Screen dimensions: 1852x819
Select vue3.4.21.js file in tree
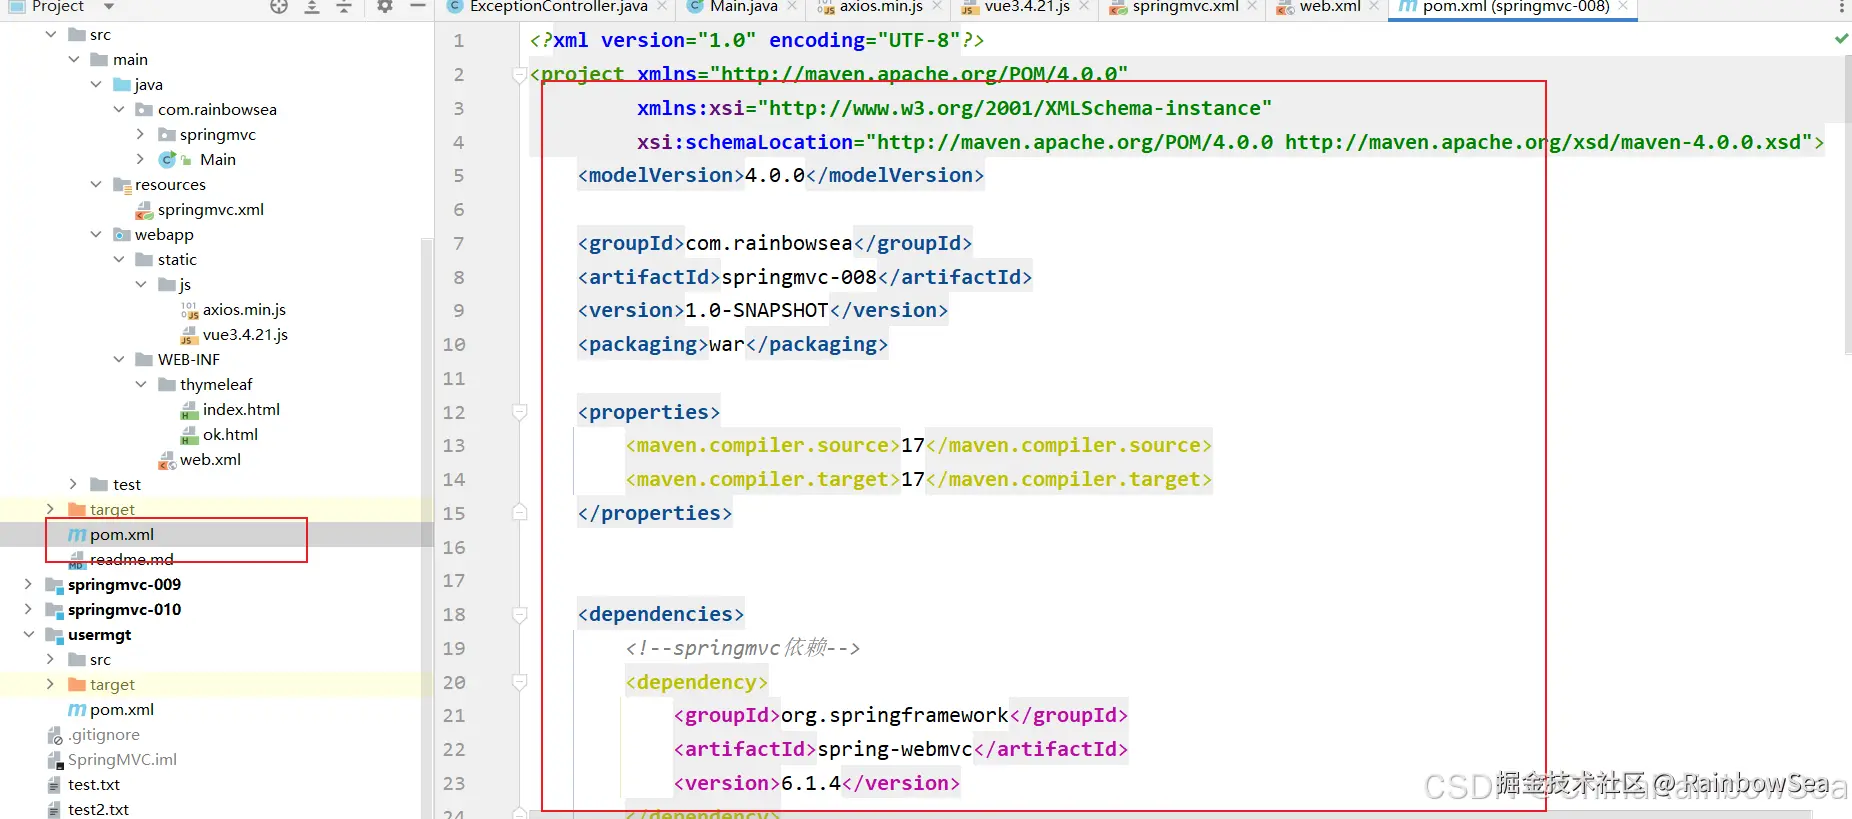245,334
